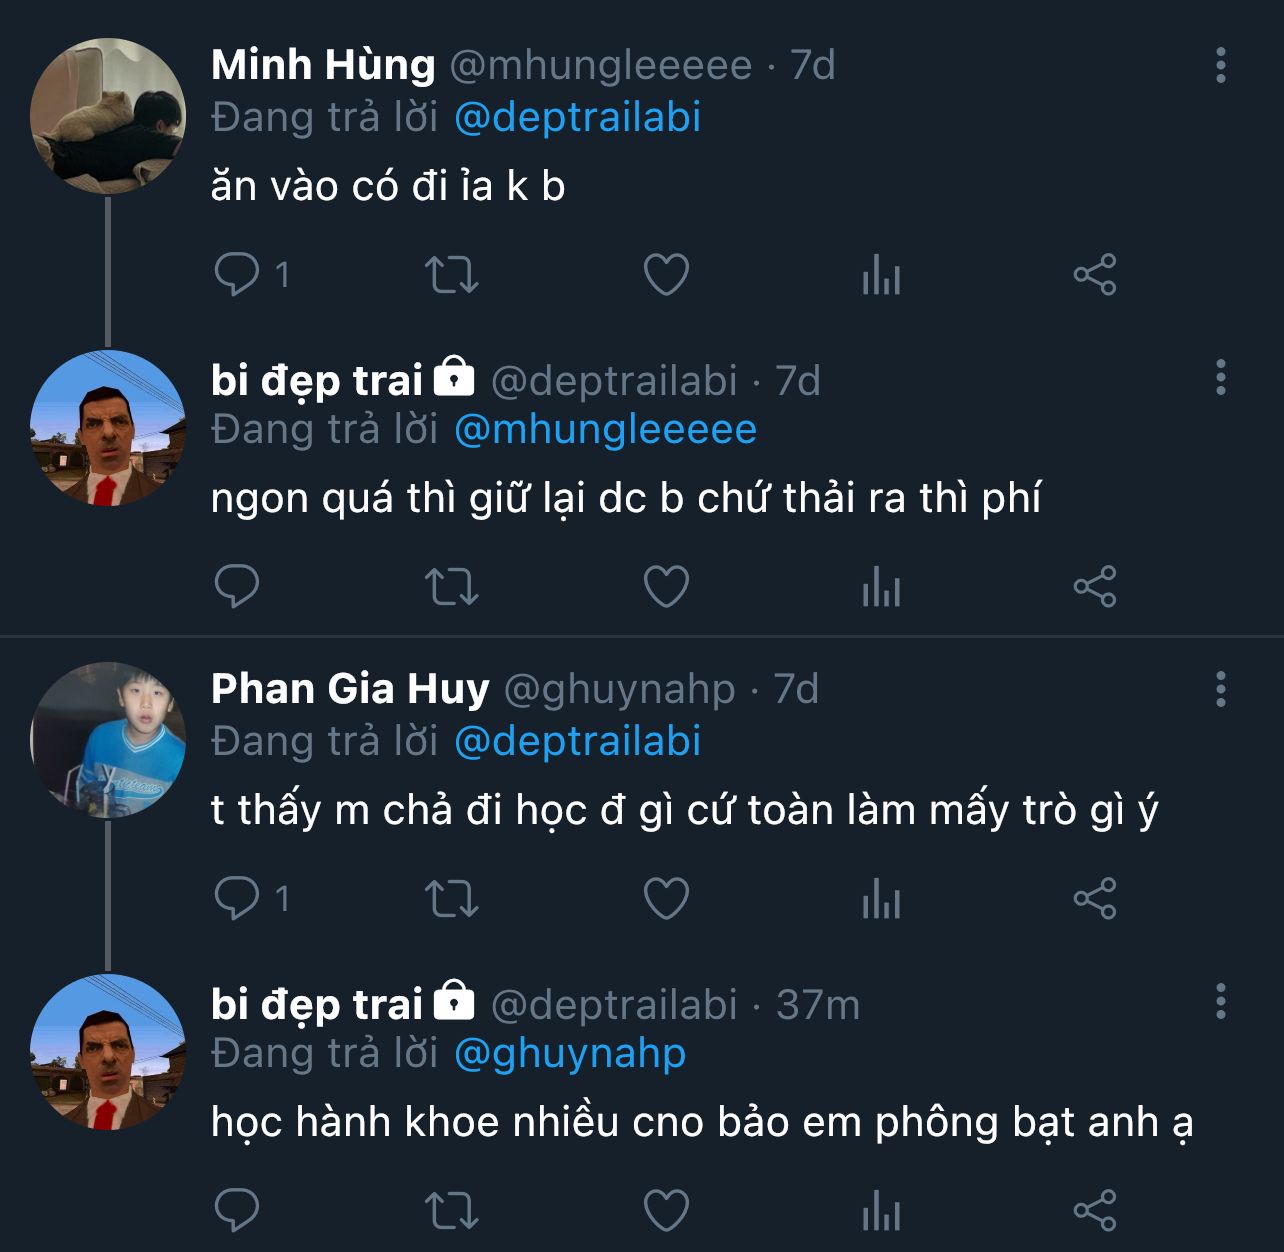Open Phan Gia Huy's avatar
The width and height of the screenshot is (1284, 1252).
click(x=108, y=740)
